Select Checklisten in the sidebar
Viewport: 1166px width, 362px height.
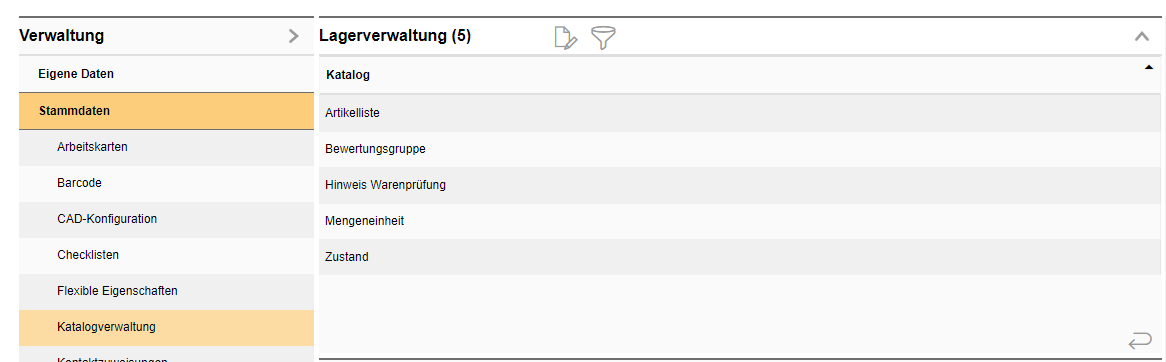click(167, 255)
